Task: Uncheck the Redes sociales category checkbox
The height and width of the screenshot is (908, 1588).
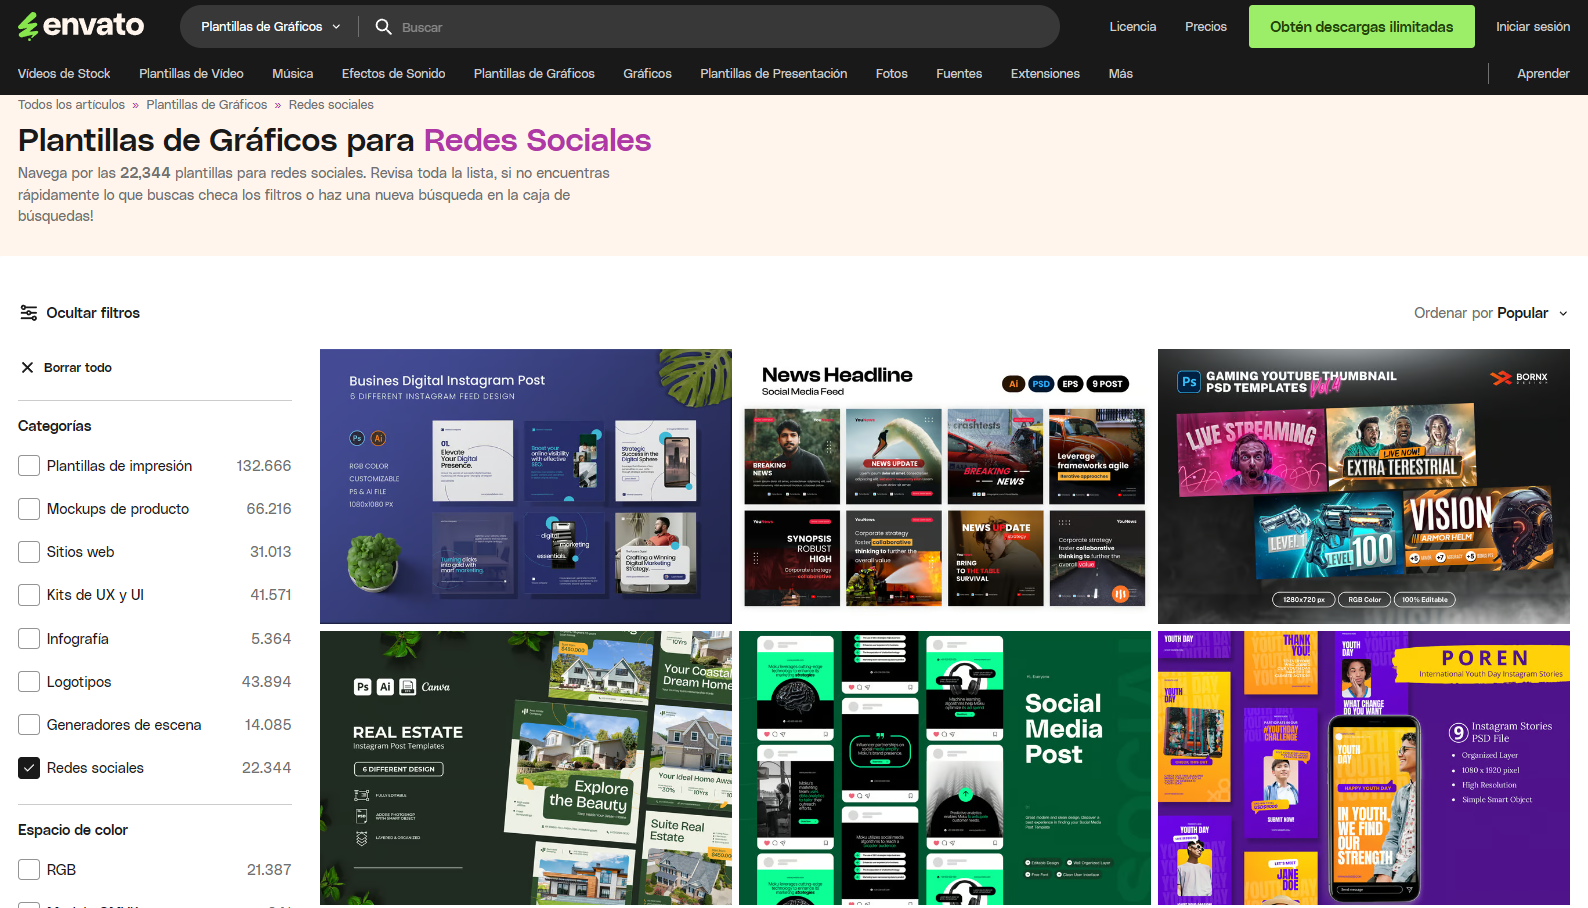Action: tap(29, 768)
